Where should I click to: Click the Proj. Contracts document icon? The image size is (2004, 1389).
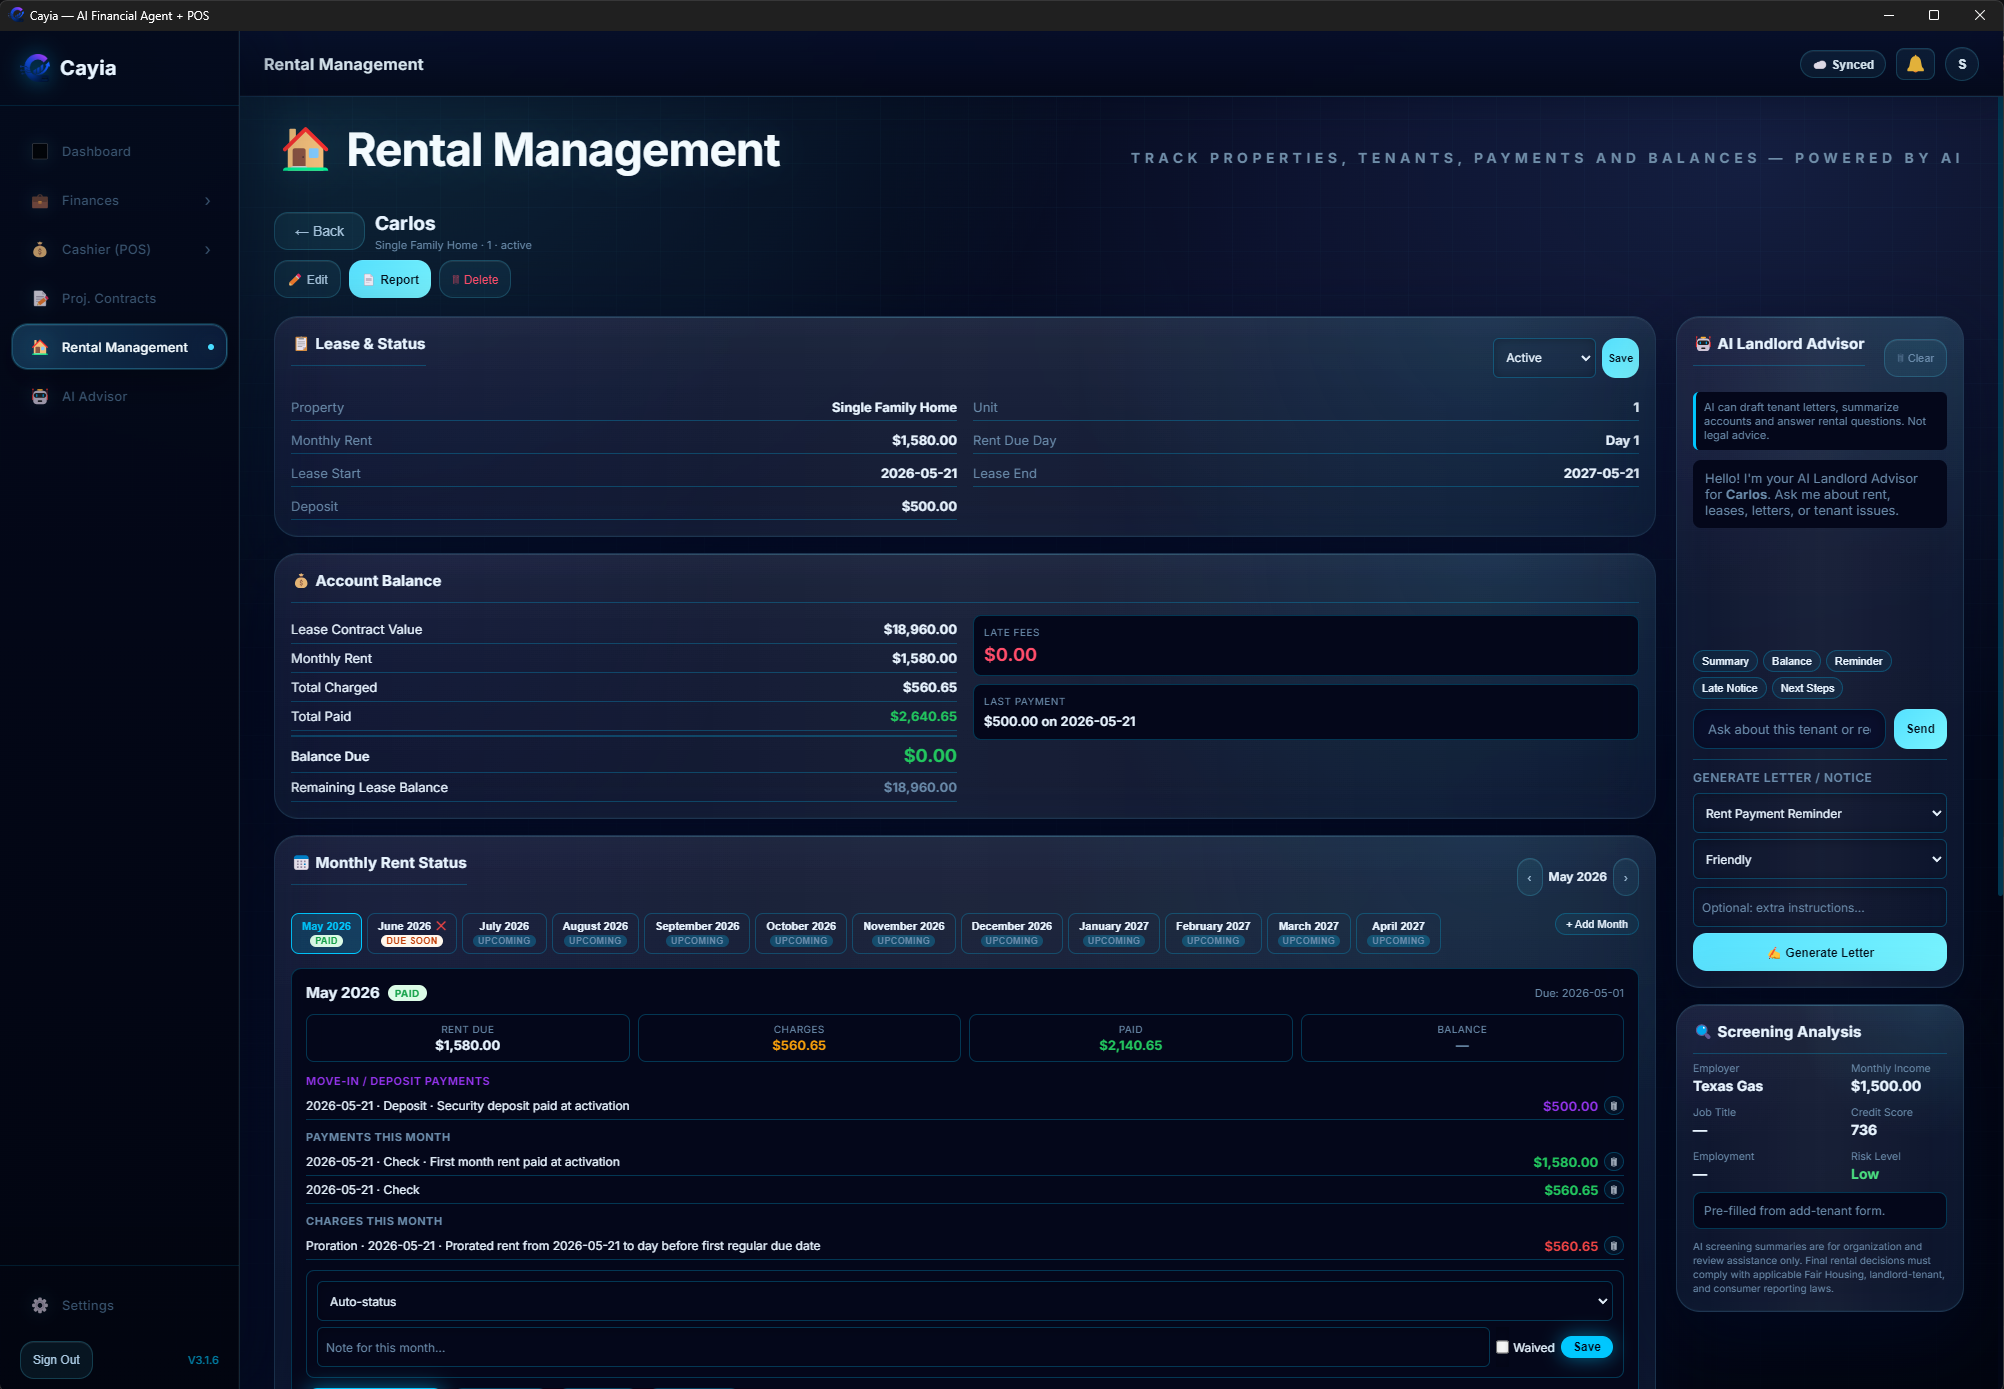pos(40,298)
